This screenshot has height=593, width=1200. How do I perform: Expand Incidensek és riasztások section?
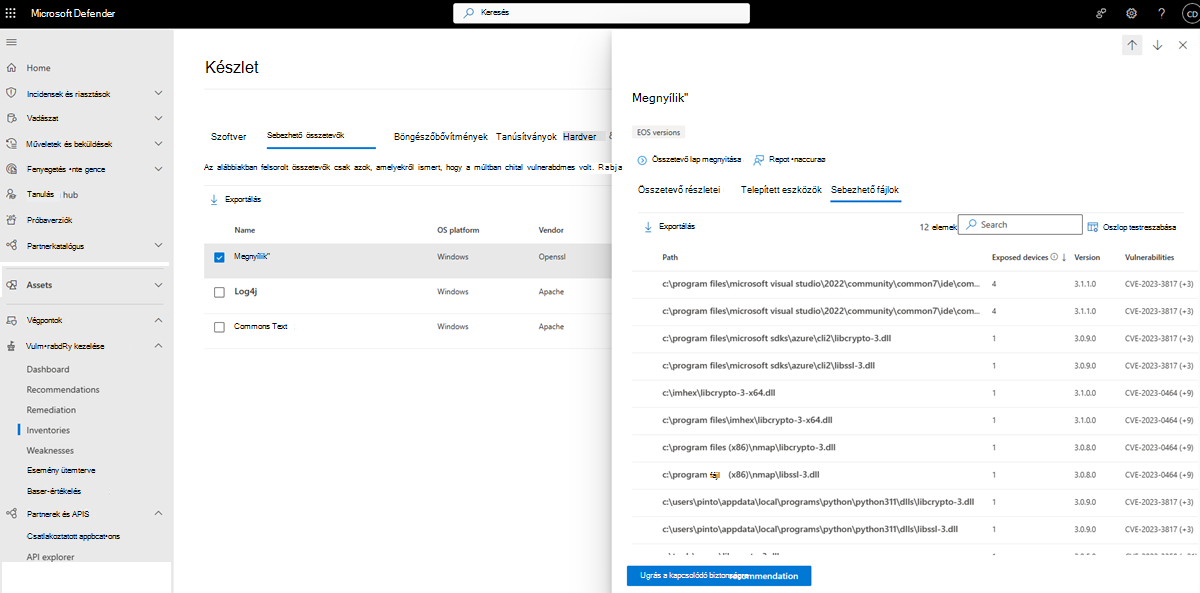tap(158, 93)
